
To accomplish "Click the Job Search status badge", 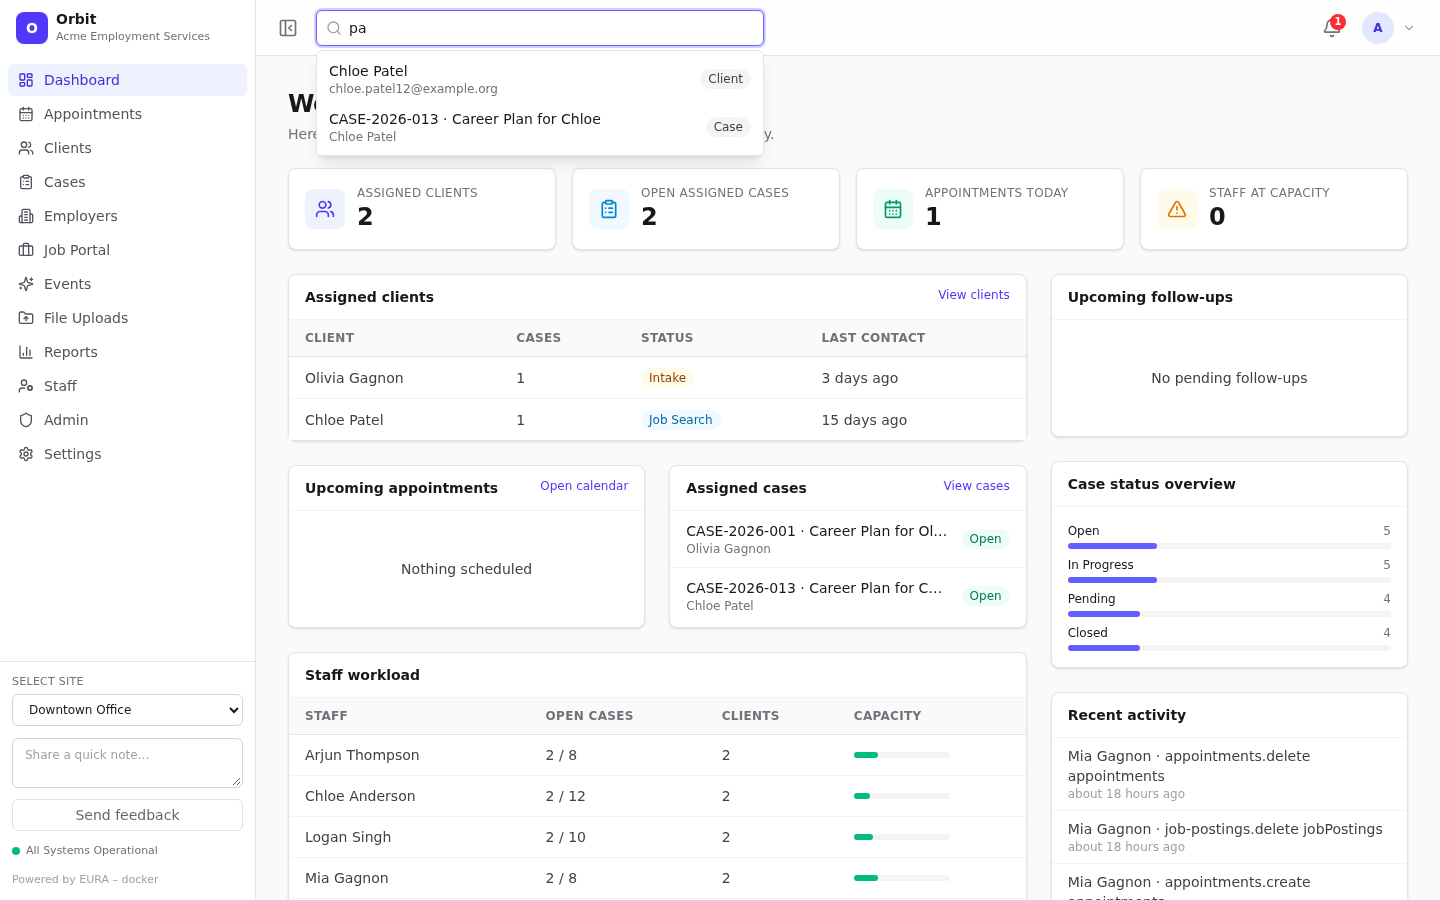I will (x=680, y=420).
